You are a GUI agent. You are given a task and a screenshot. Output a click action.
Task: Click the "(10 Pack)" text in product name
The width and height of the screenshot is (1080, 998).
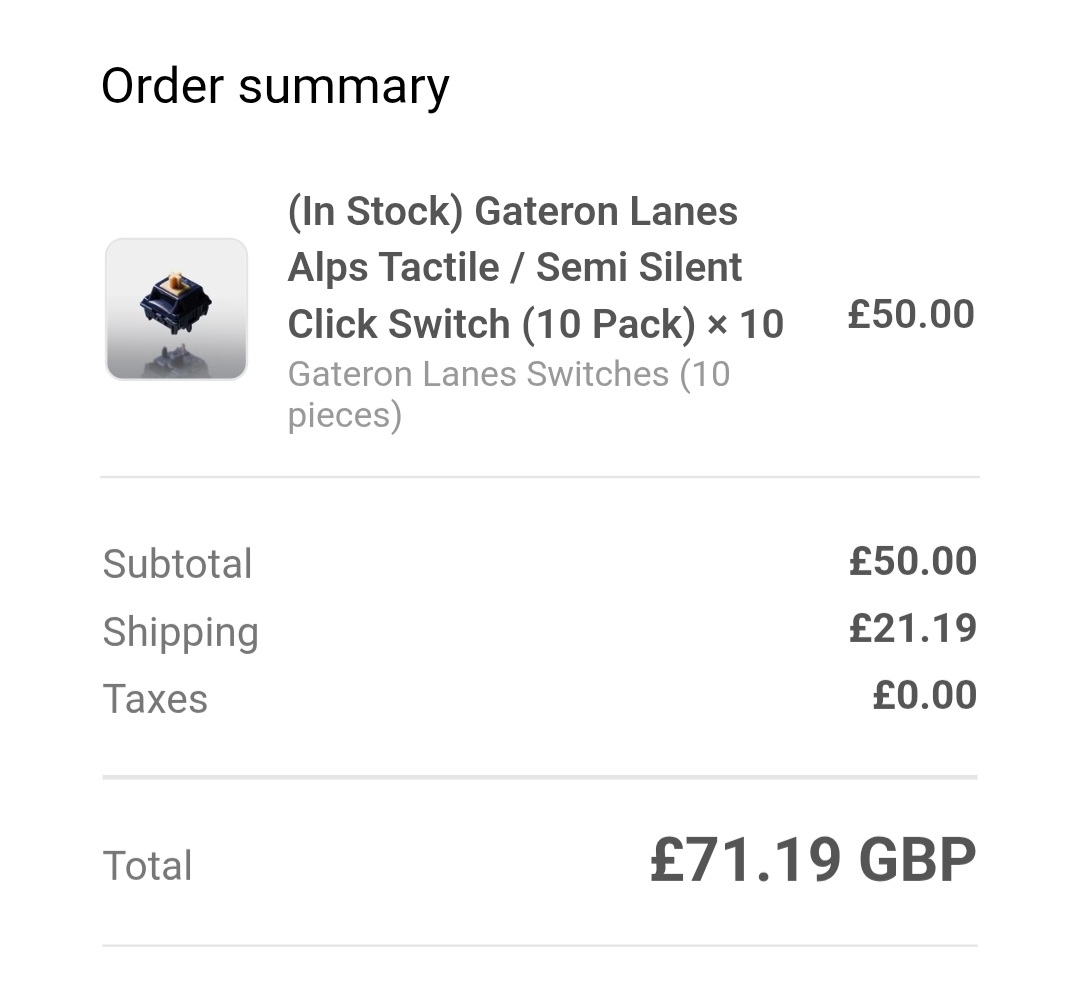[608, 324]
